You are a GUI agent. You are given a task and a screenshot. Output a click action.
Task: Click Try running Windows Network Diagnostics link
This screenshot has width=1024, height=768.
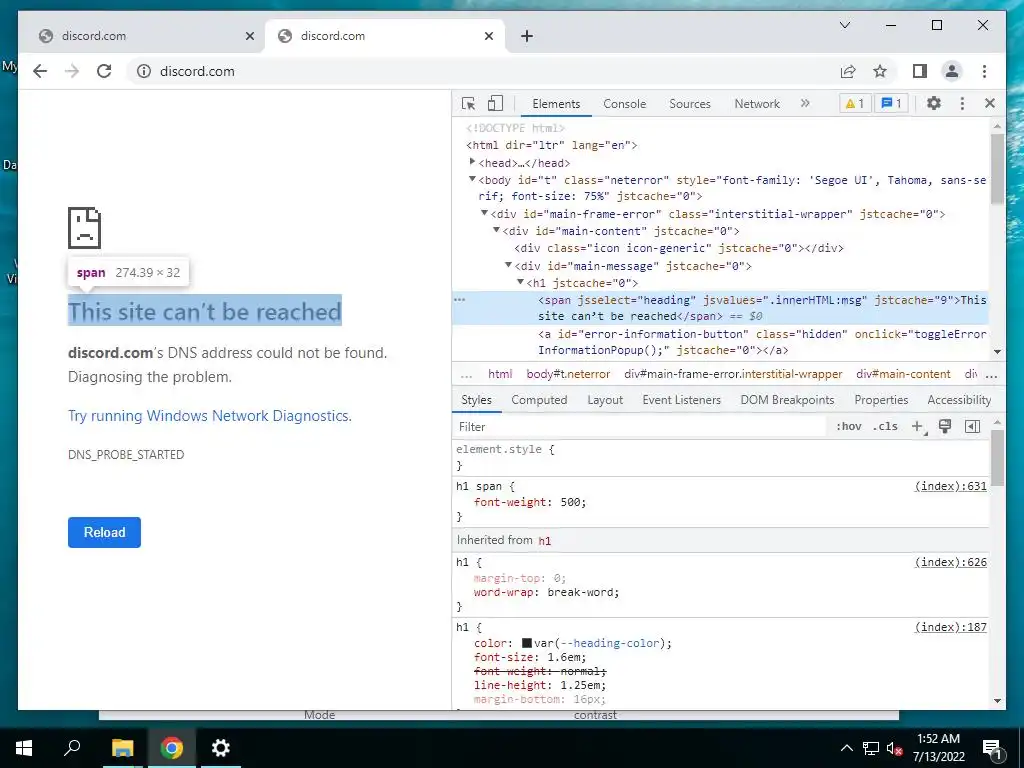(x=210, y=416)
